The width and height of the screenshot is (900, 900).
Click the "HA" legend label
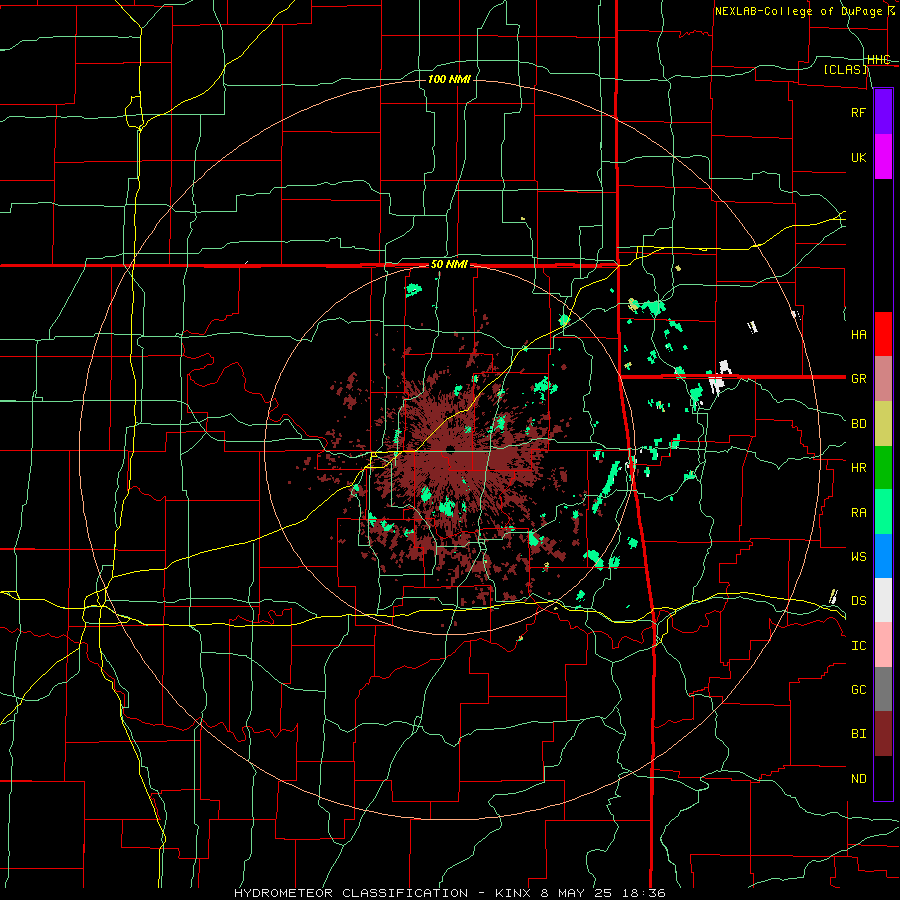click(858, 334)
